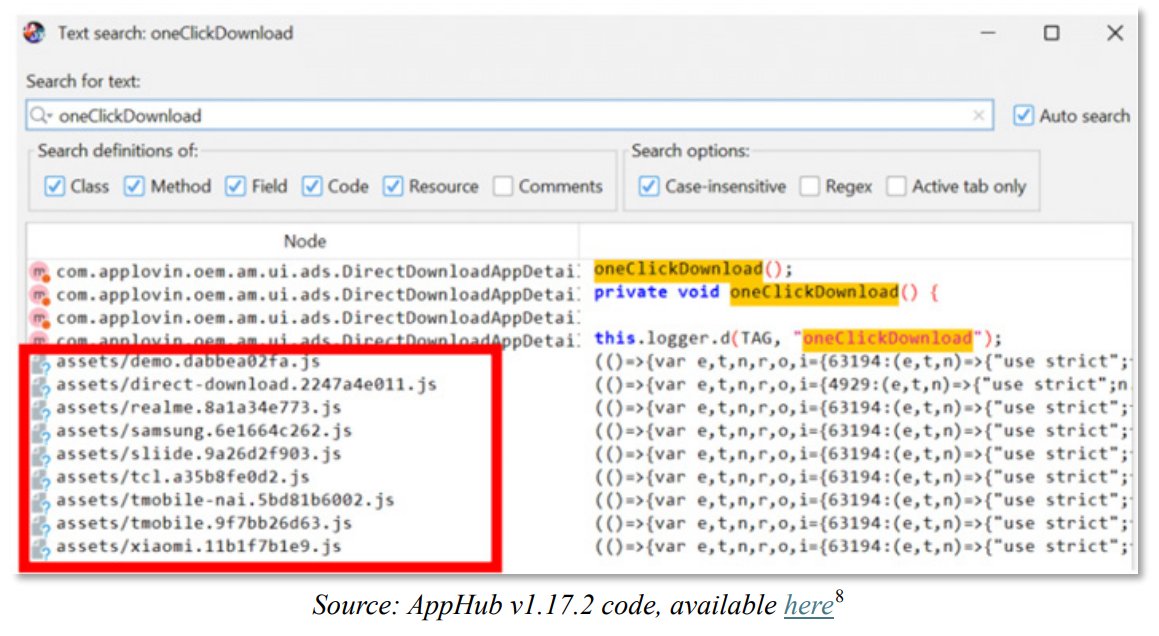Viewport: 1159px width, 636px height.
Task: Select the assets/xiaomi.11b1f7b1e9.js result
Action: pyautogui.click(x=199, y=547)
